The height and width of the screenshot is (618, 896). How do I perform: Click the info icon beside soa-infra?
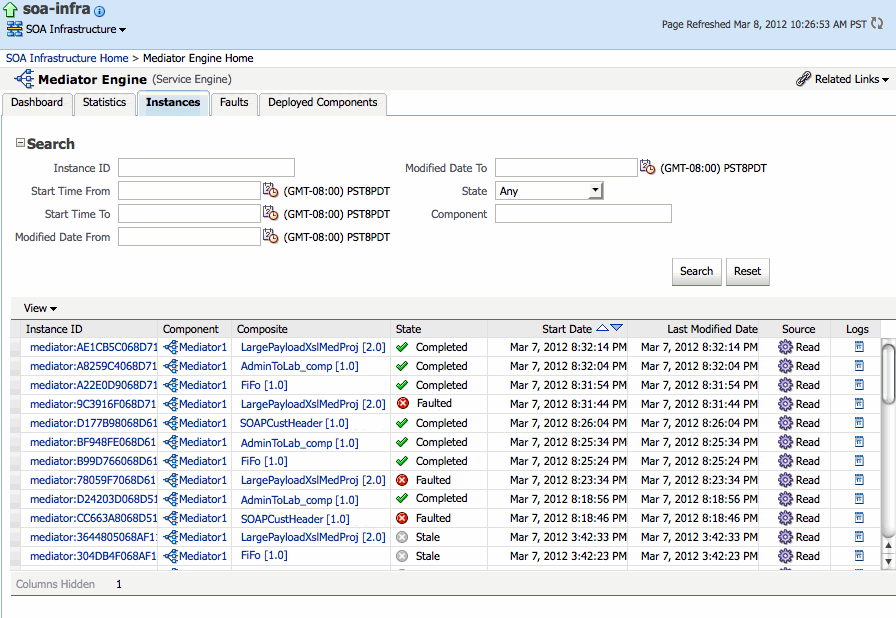pos(97,10)
